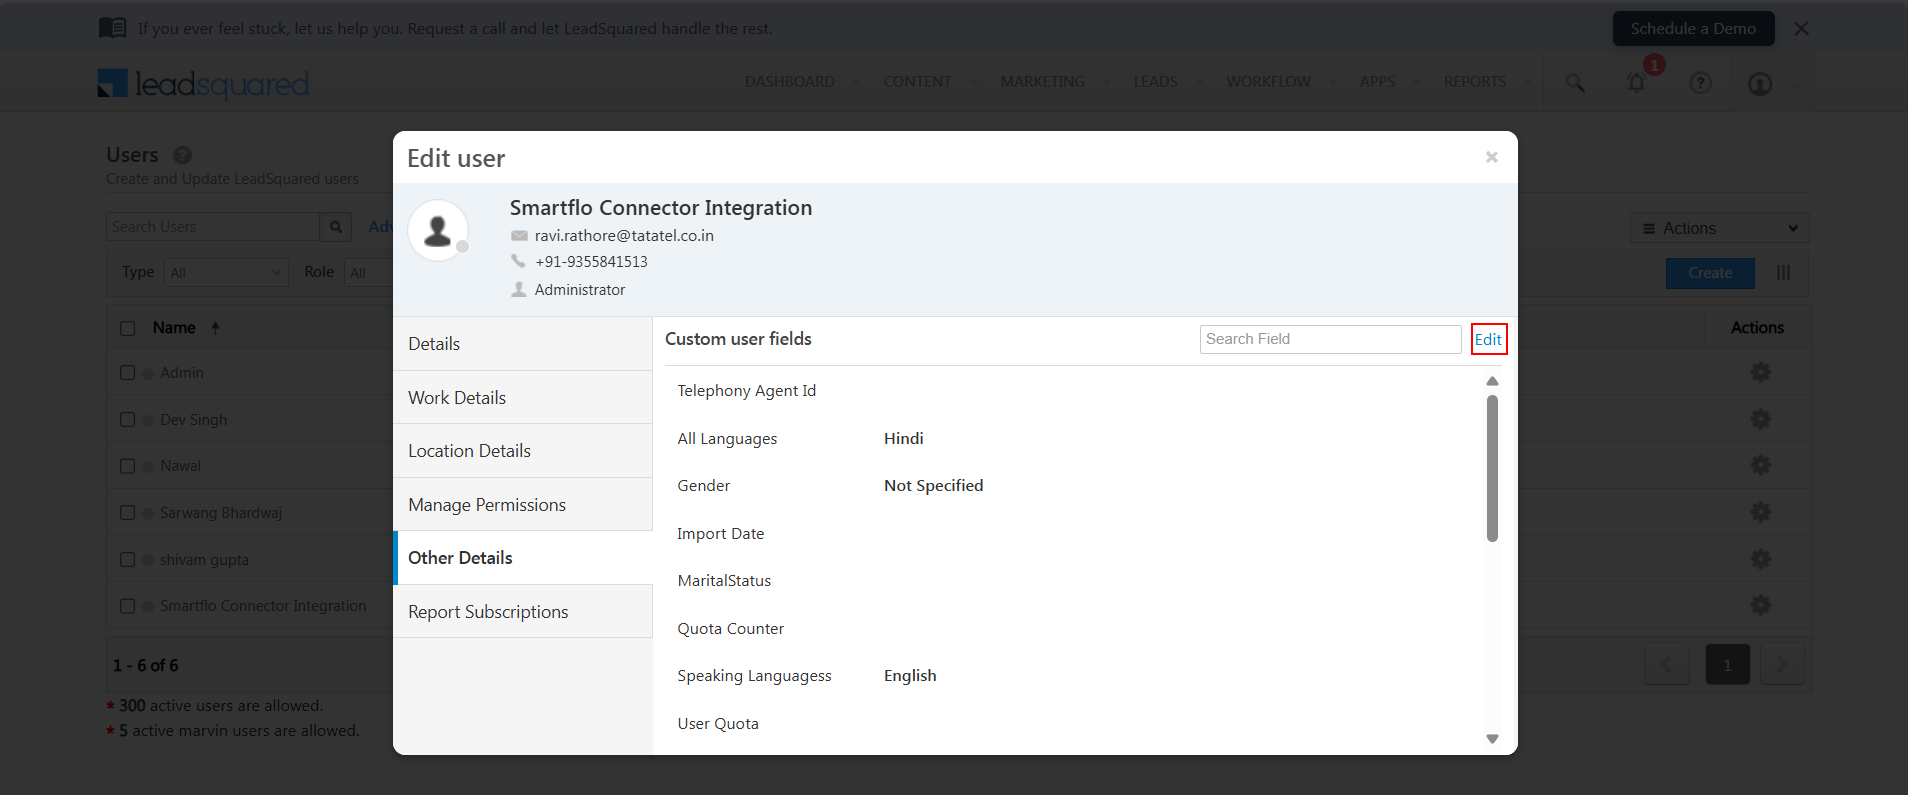Click the Dev Singh user name

194,420
